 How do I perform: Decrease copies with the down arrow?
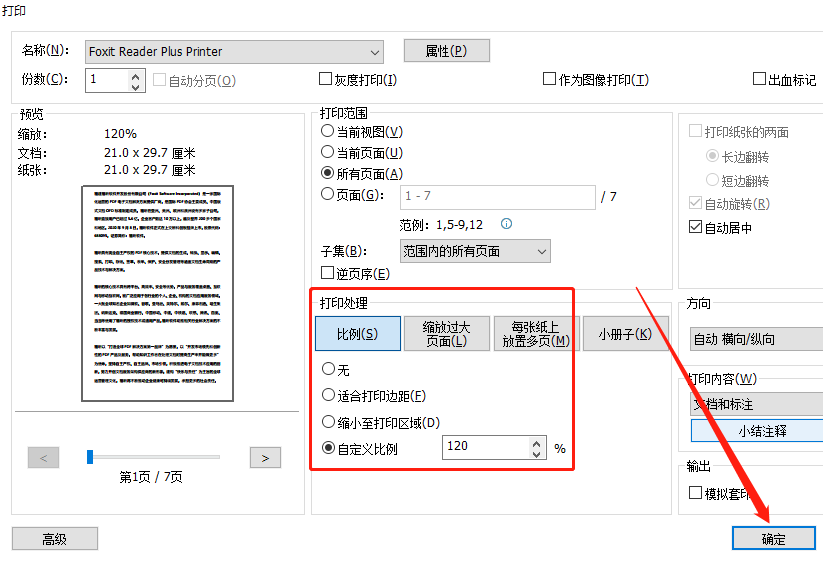click(136, 87)
